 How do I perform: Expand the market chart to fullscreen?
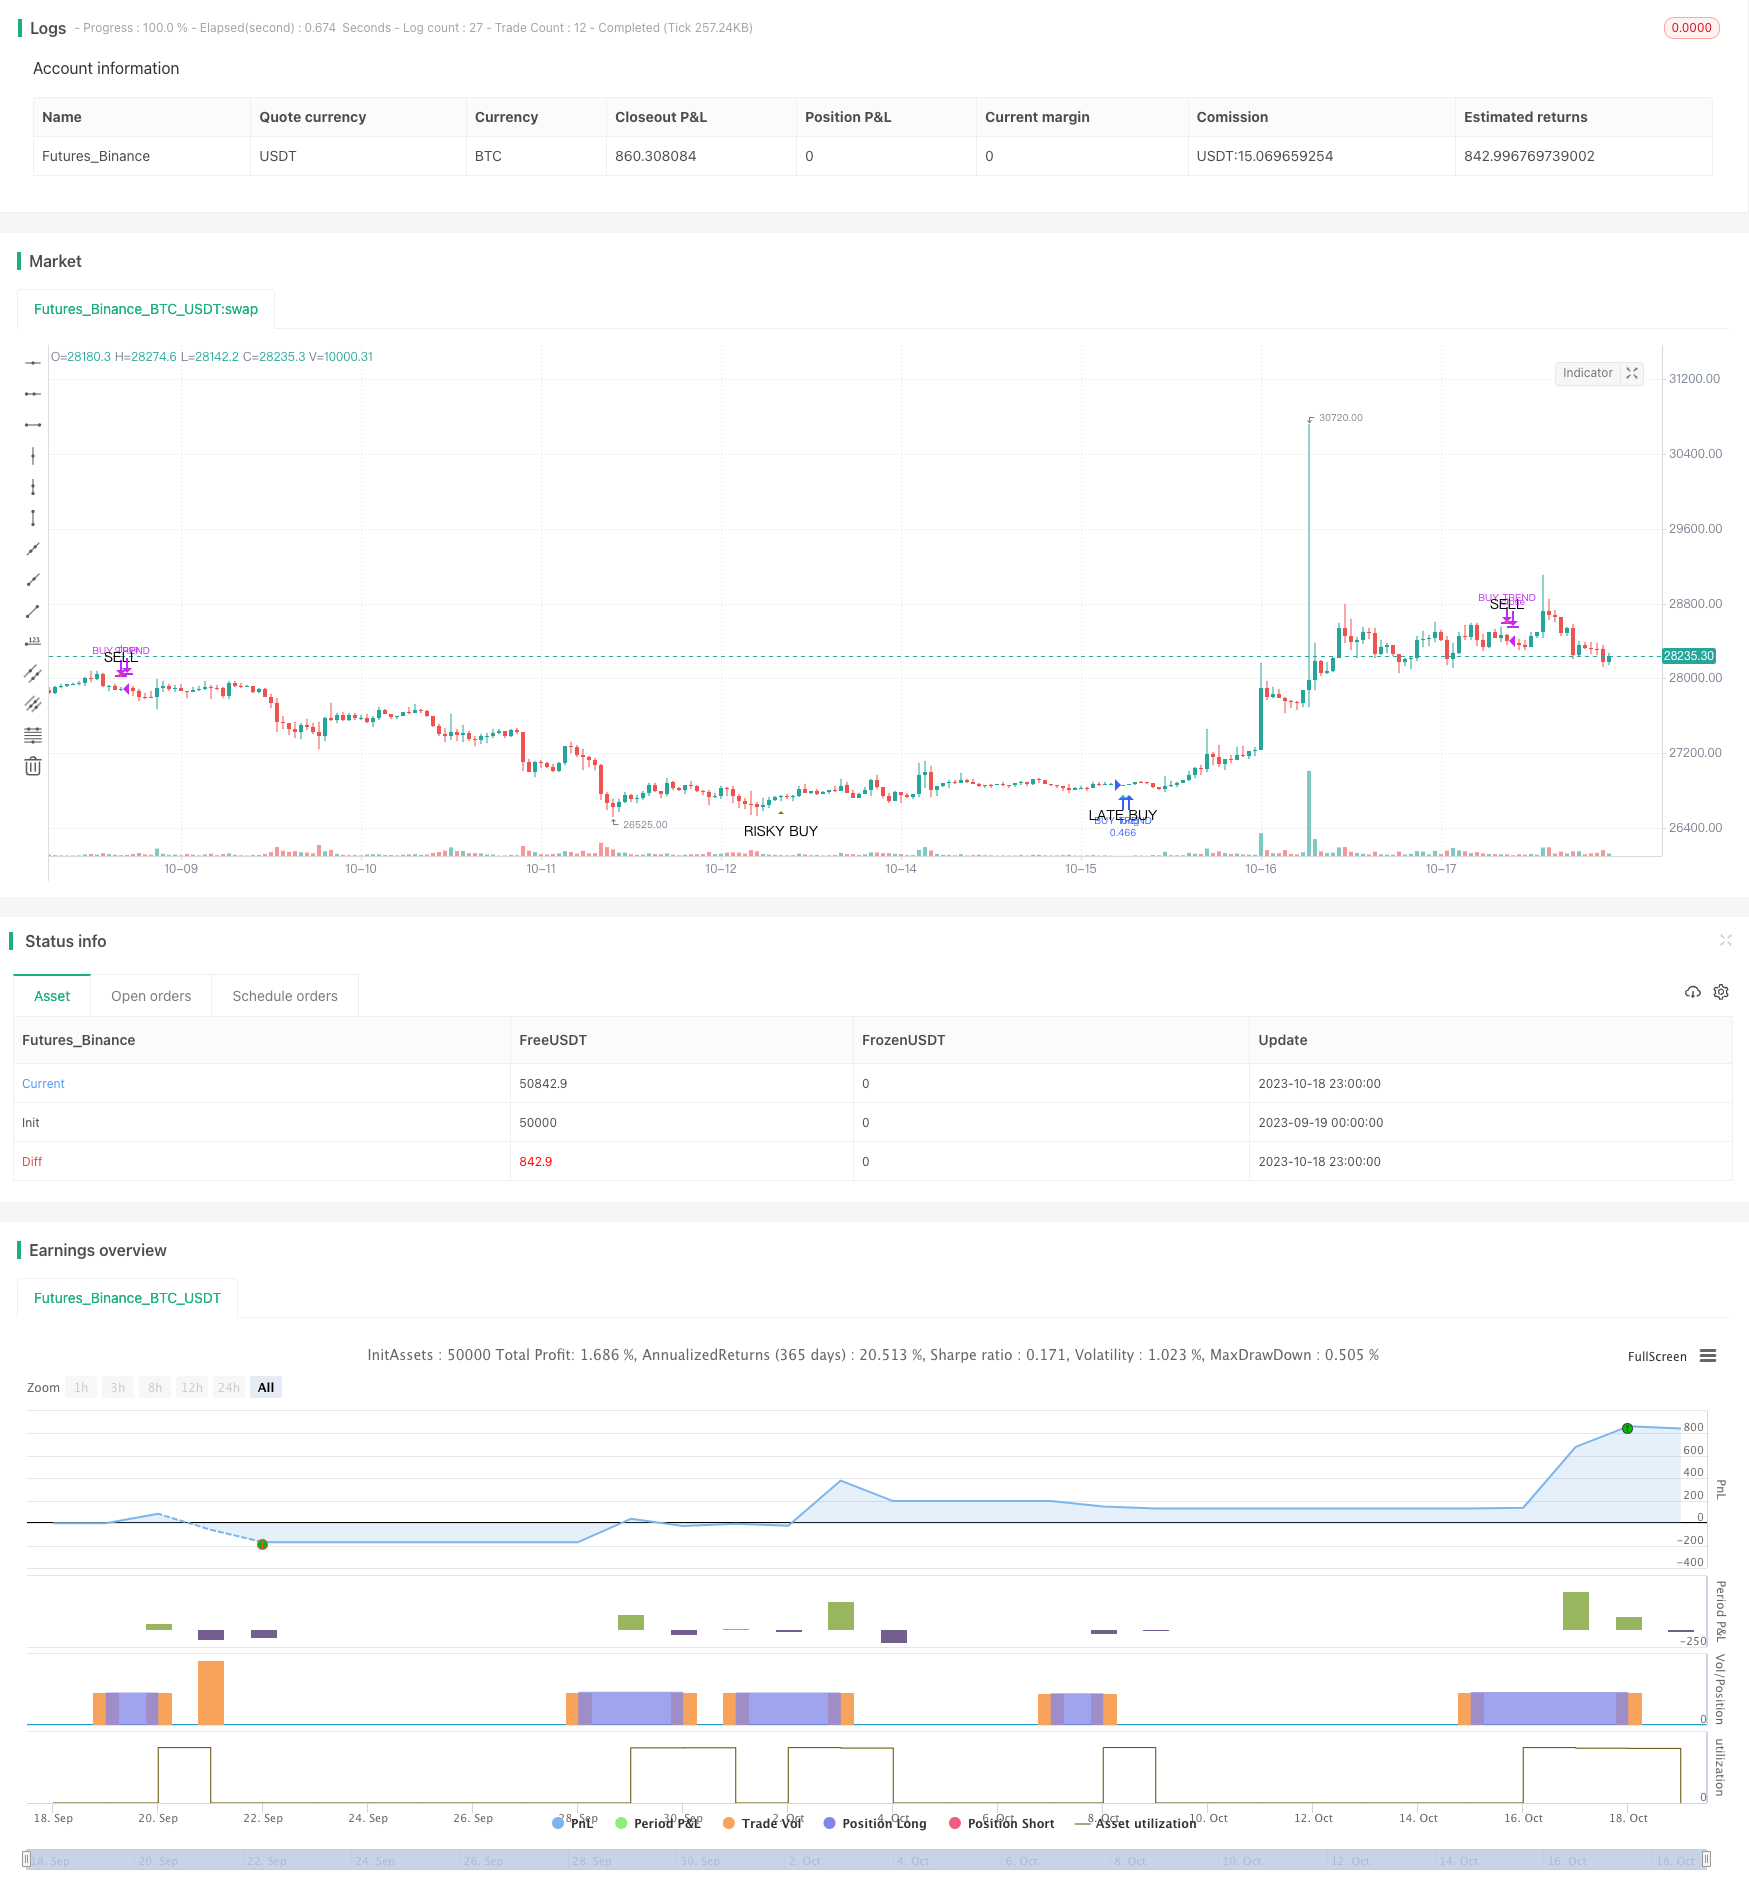[1632, 373]
